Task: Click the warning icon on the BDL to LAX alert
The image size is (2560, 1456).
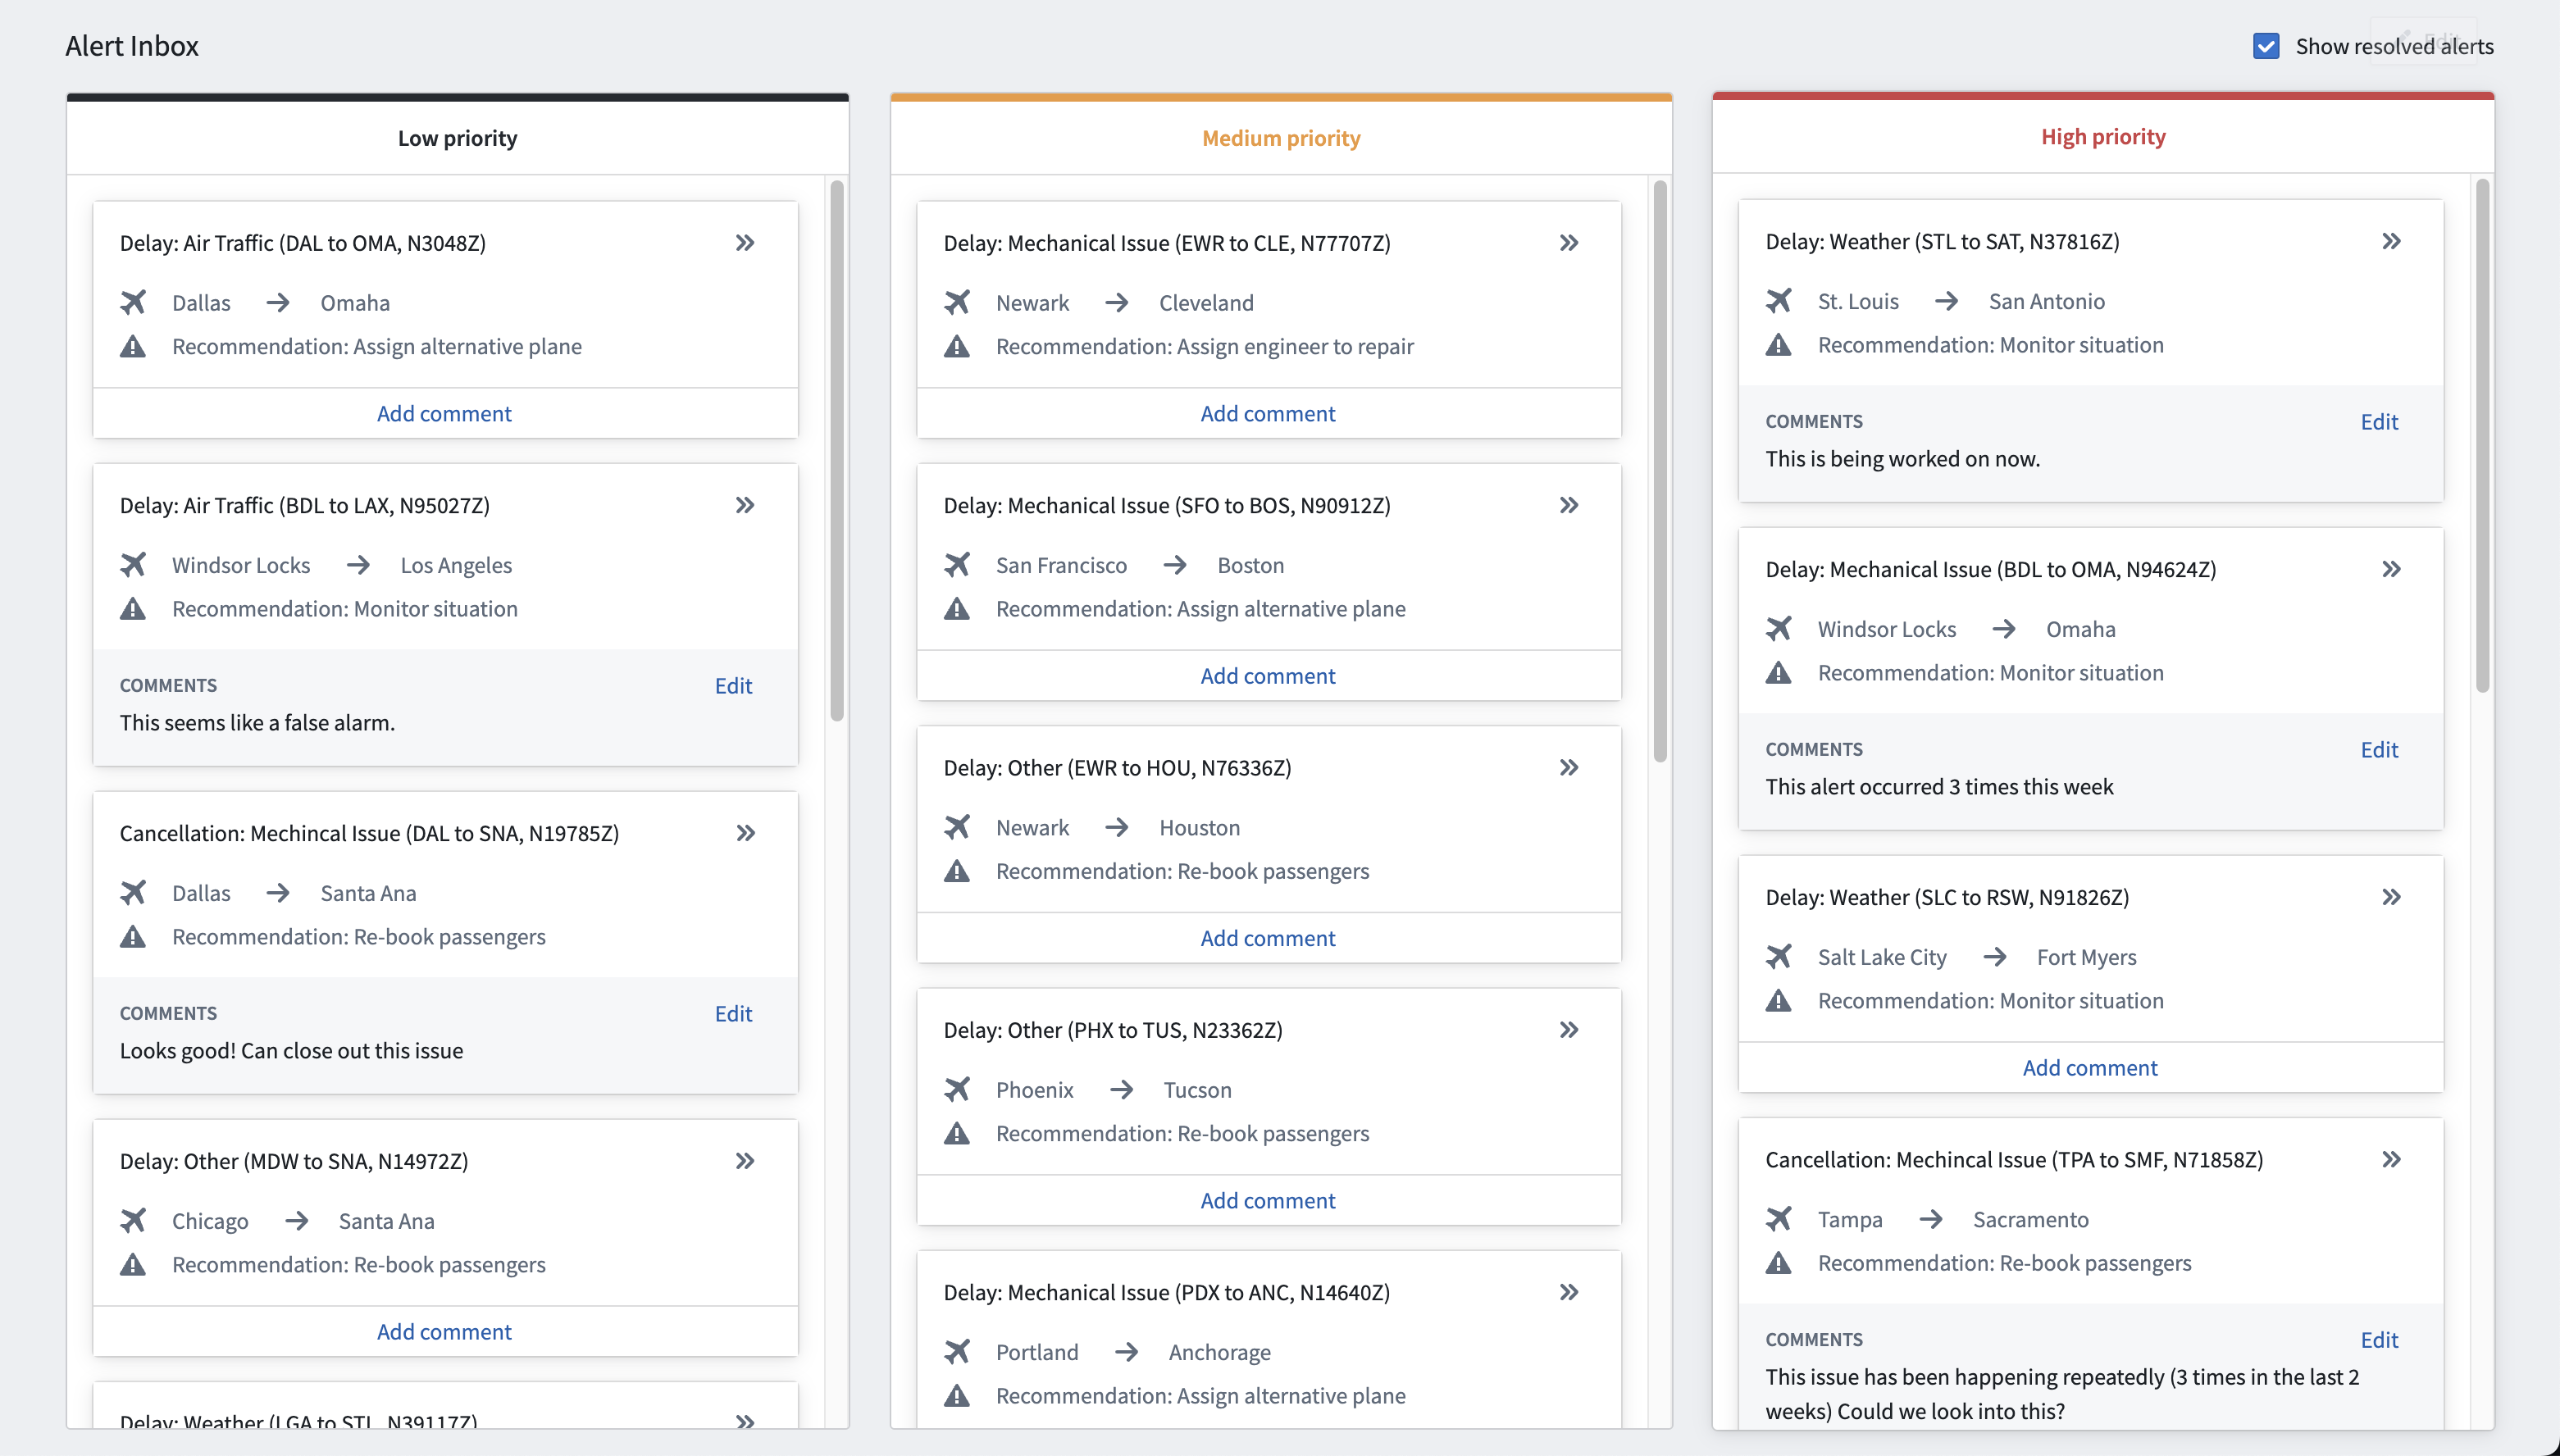Action: [x=133, y=608]
